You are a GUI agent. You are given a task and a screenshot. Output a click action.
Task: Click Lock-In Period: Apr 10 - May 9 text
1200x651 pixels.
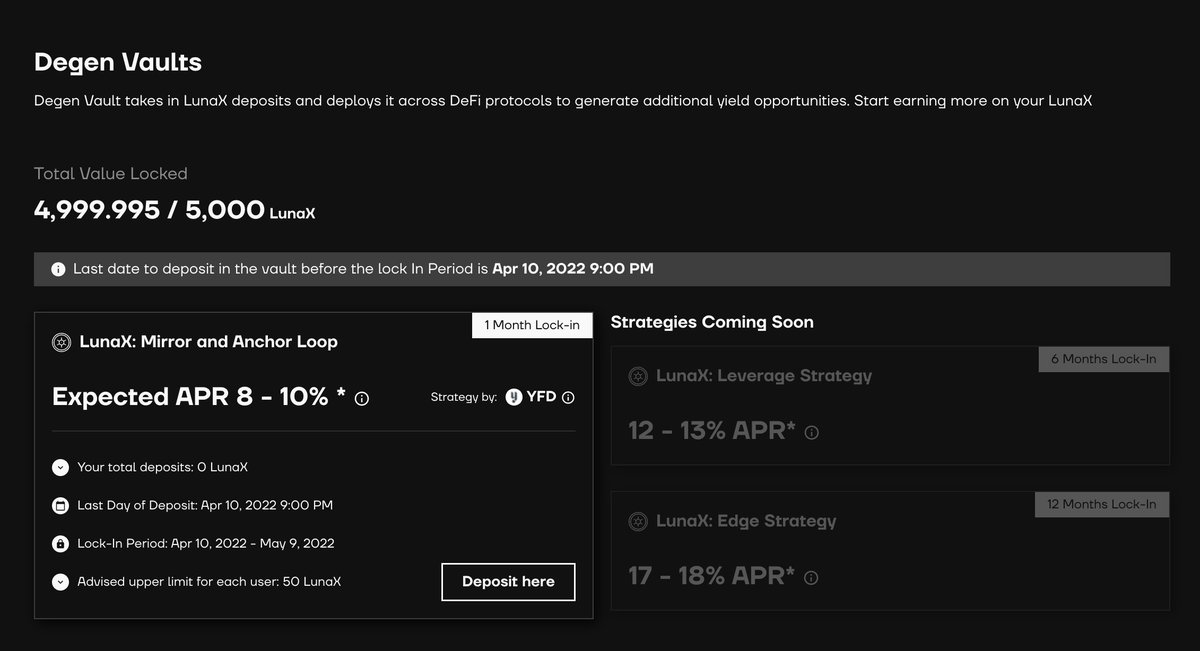[206, 544]
